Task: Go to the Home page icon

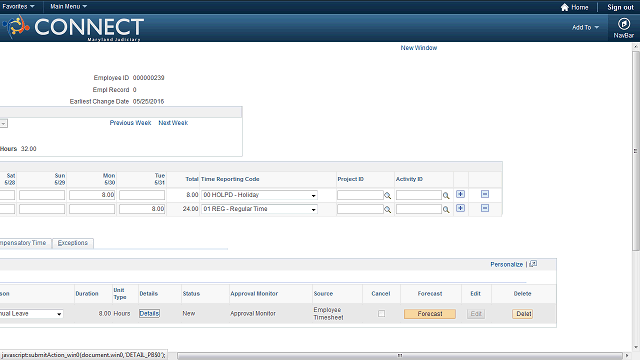Action: pos(564,7)
